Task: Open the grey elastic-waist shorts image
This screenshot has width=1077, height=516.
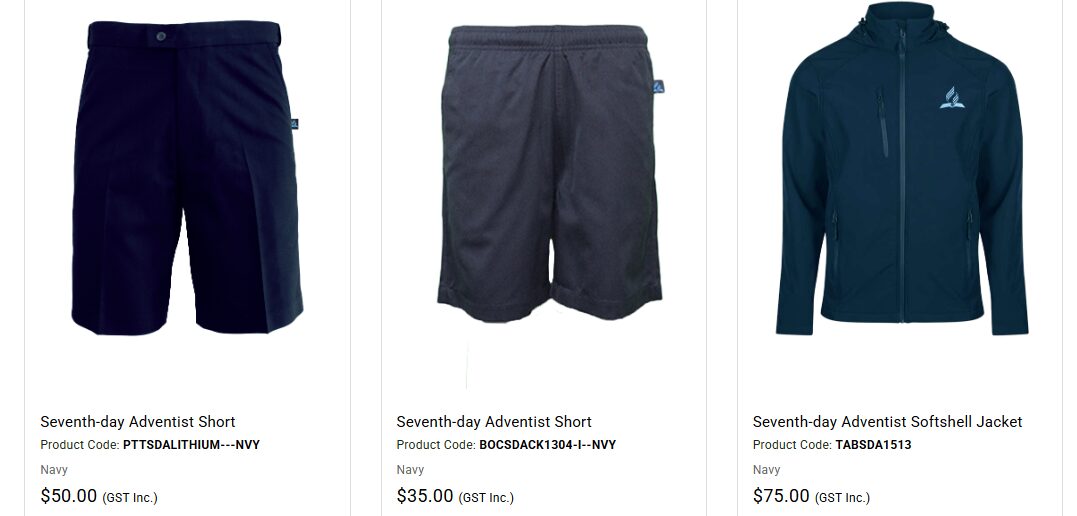Action: [x=549, y=173]
